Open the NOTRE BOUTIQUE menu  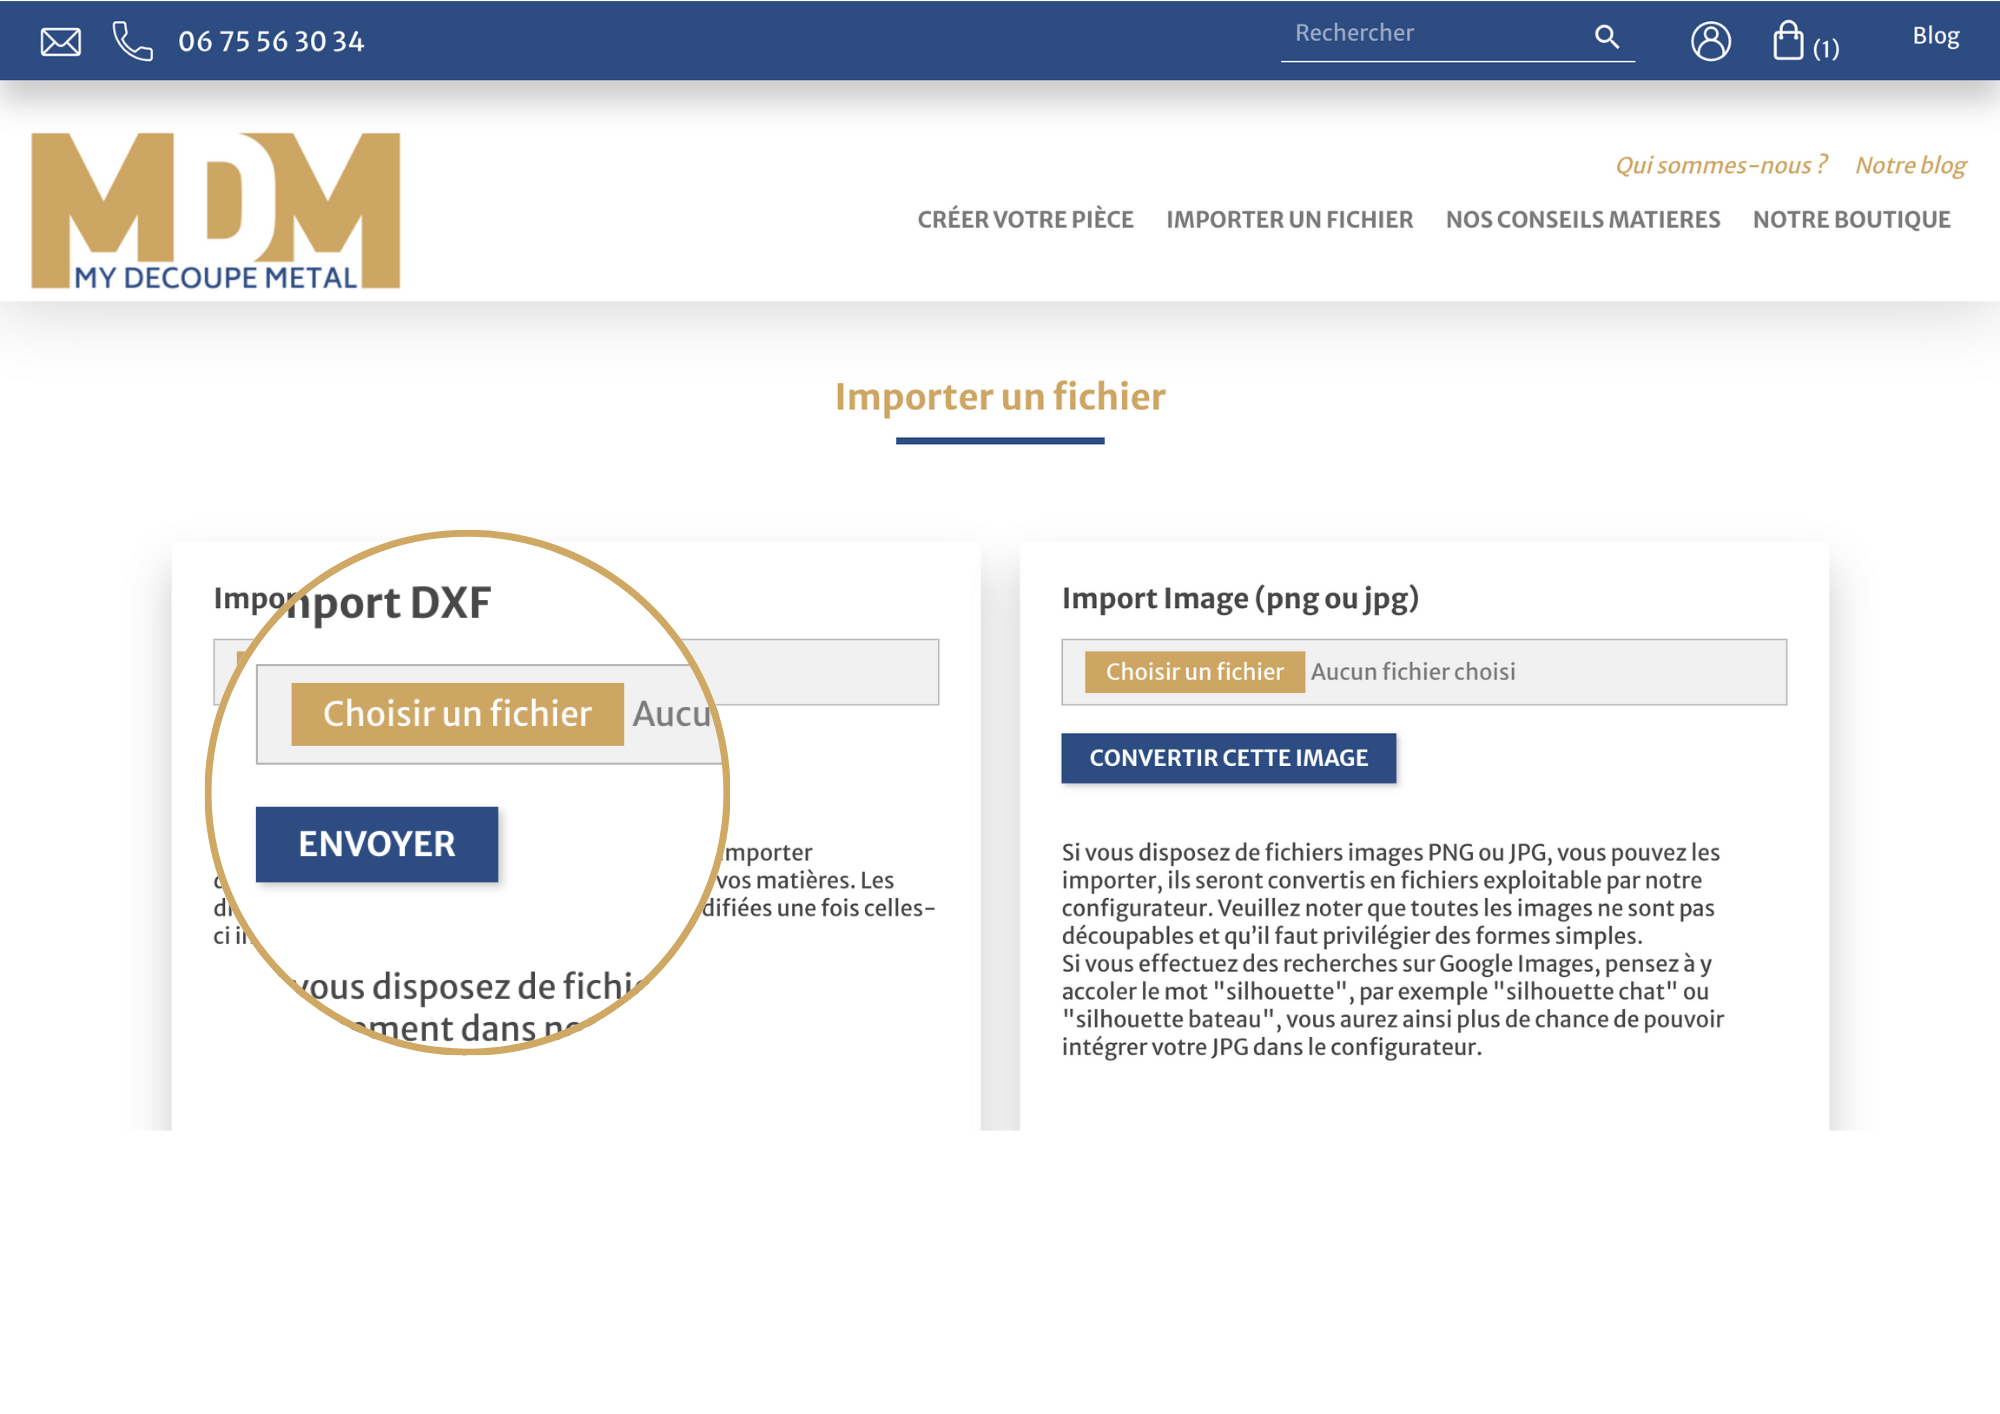pyautogui.click(x=1851, y=219)
